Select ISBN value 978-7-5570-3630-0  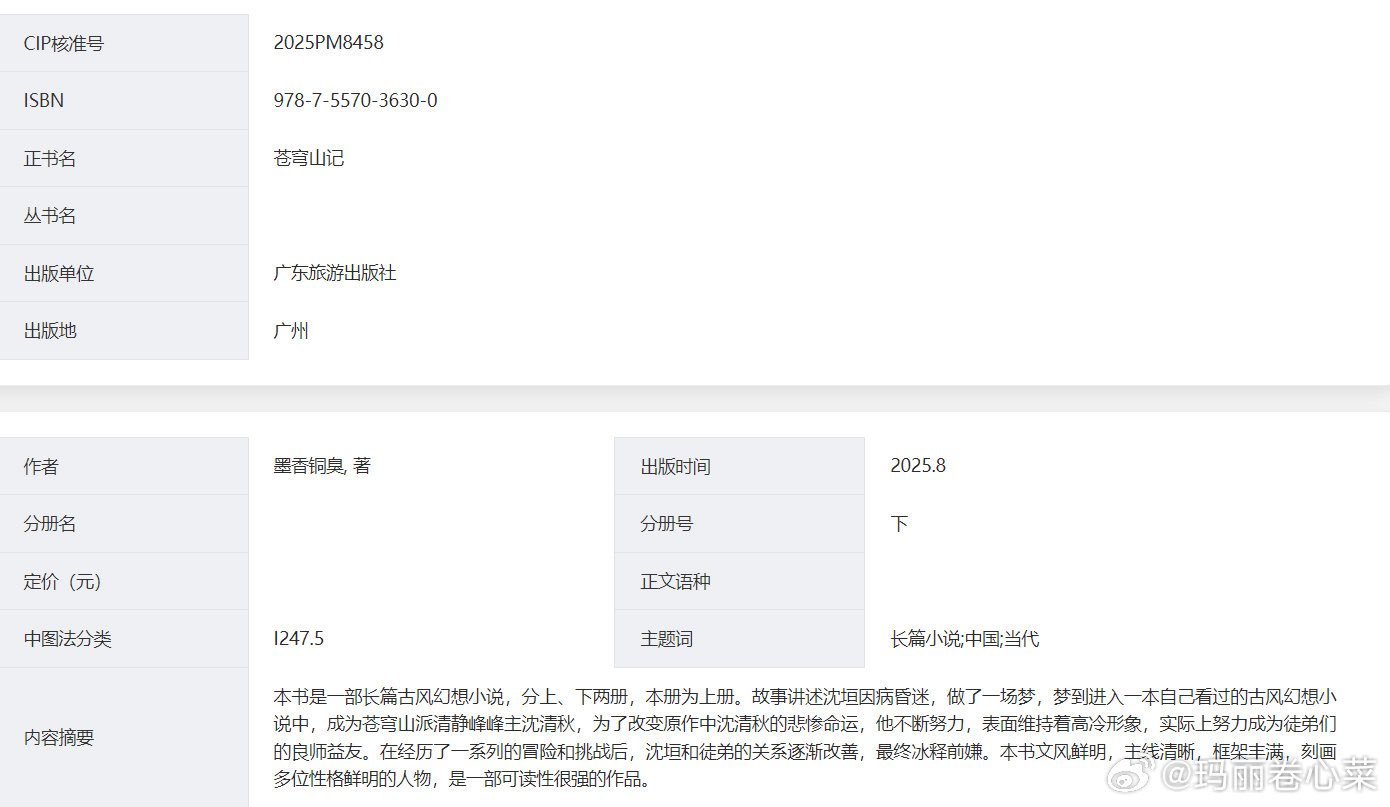tap(356, 101)
